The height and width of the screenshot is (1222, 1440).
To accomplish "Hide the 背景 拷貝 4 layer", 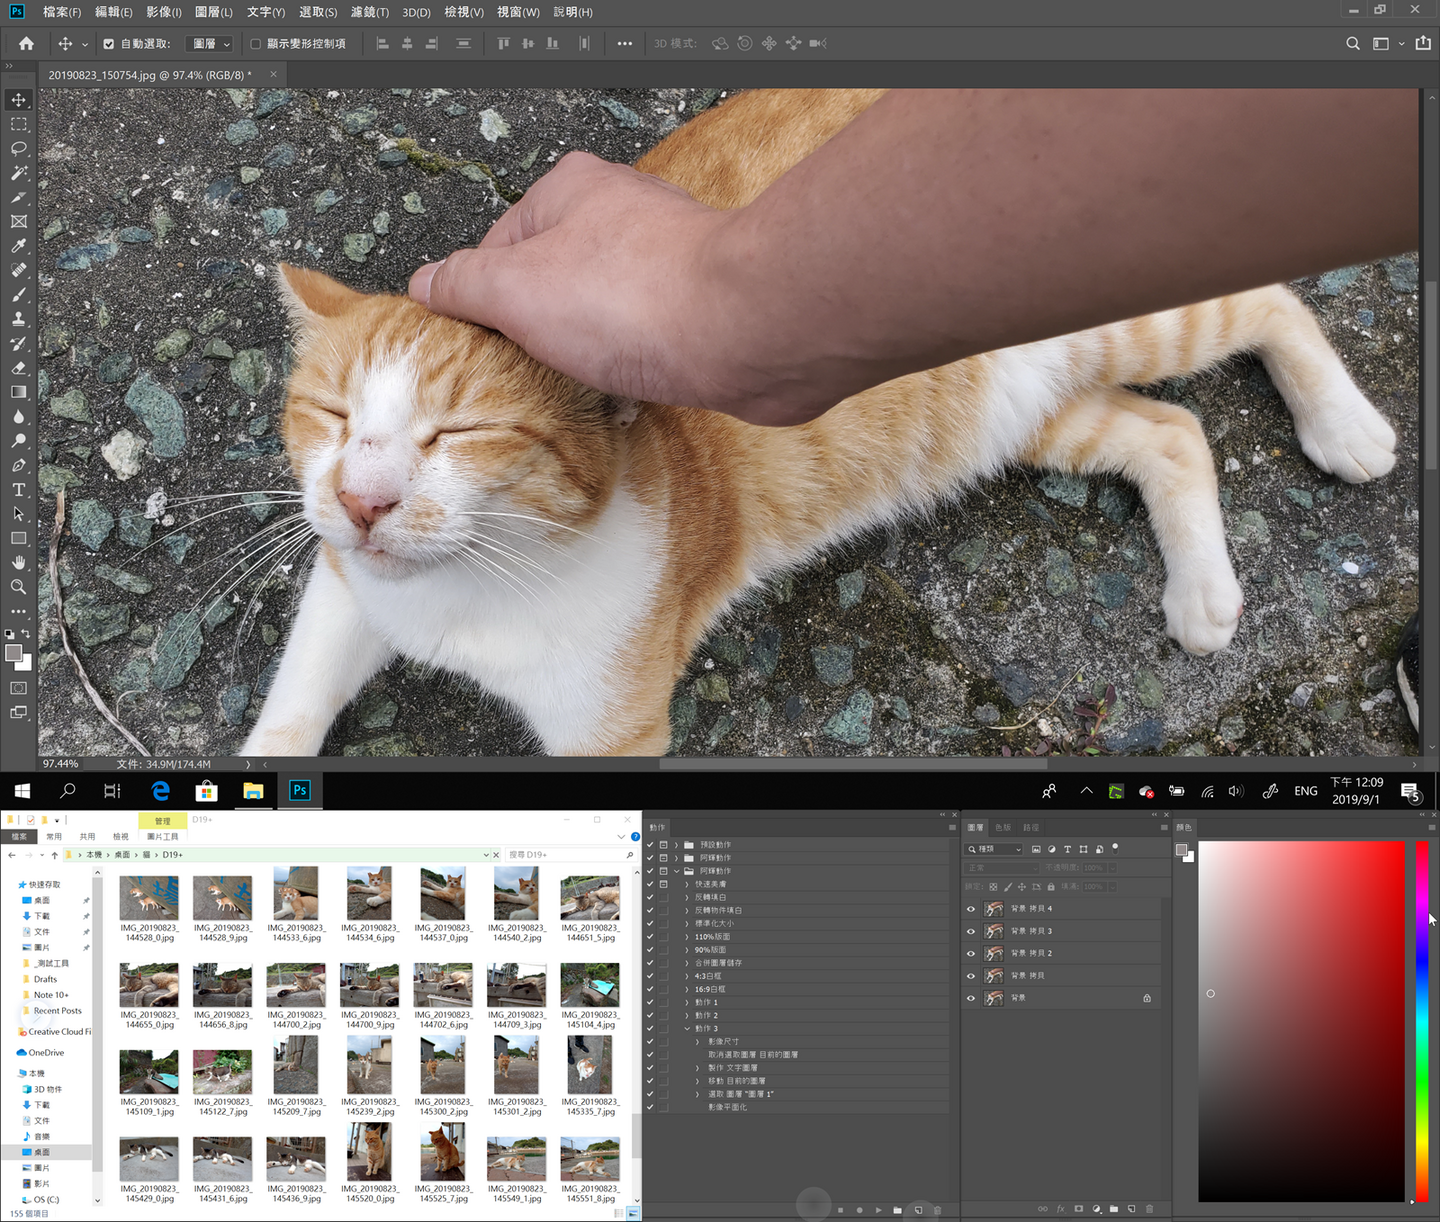I will (x=970, y=909).
